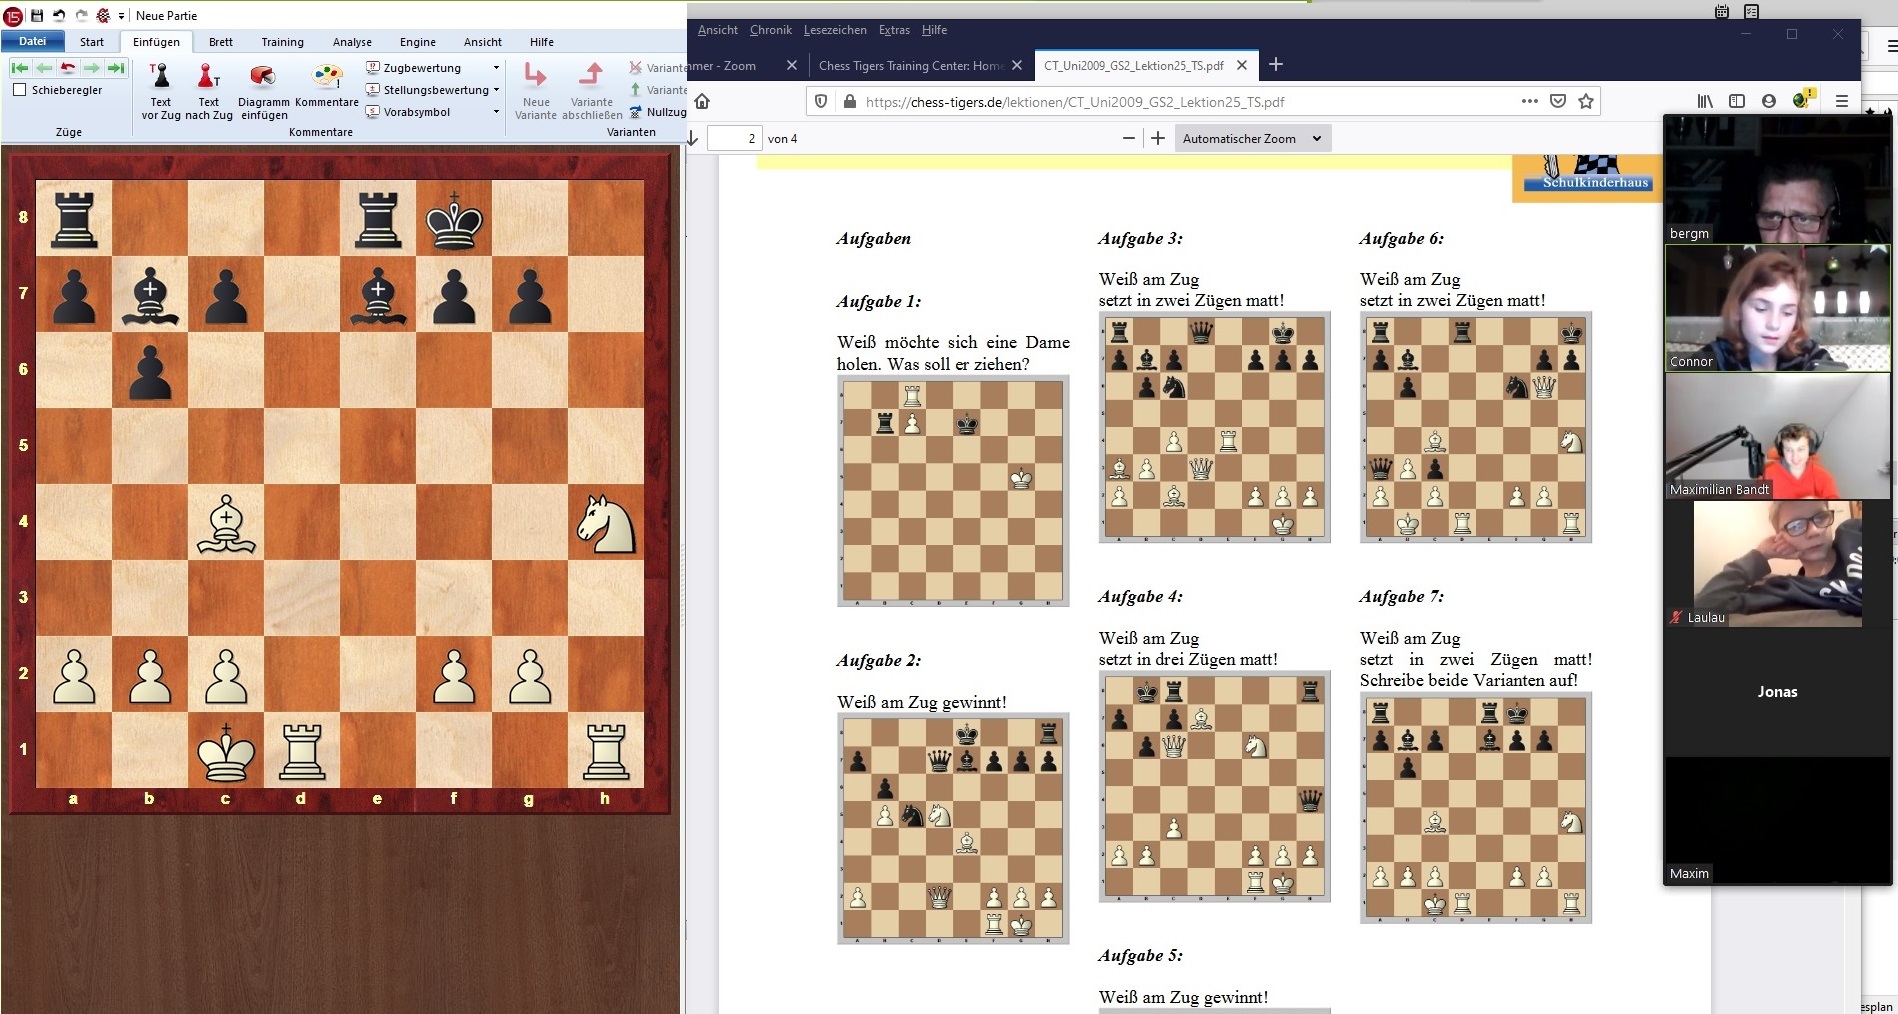The width and height of the screenshot is (1898, 1014).
Task: Zoom out the PDF with minus button
Action: click(1128, 138)
